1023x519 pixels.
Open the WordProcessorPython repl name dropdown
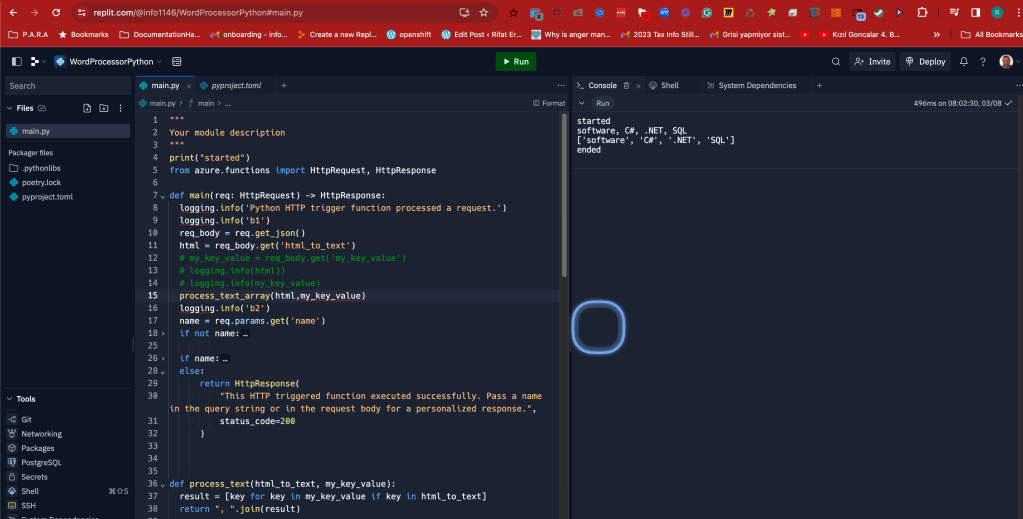(108, 61)
